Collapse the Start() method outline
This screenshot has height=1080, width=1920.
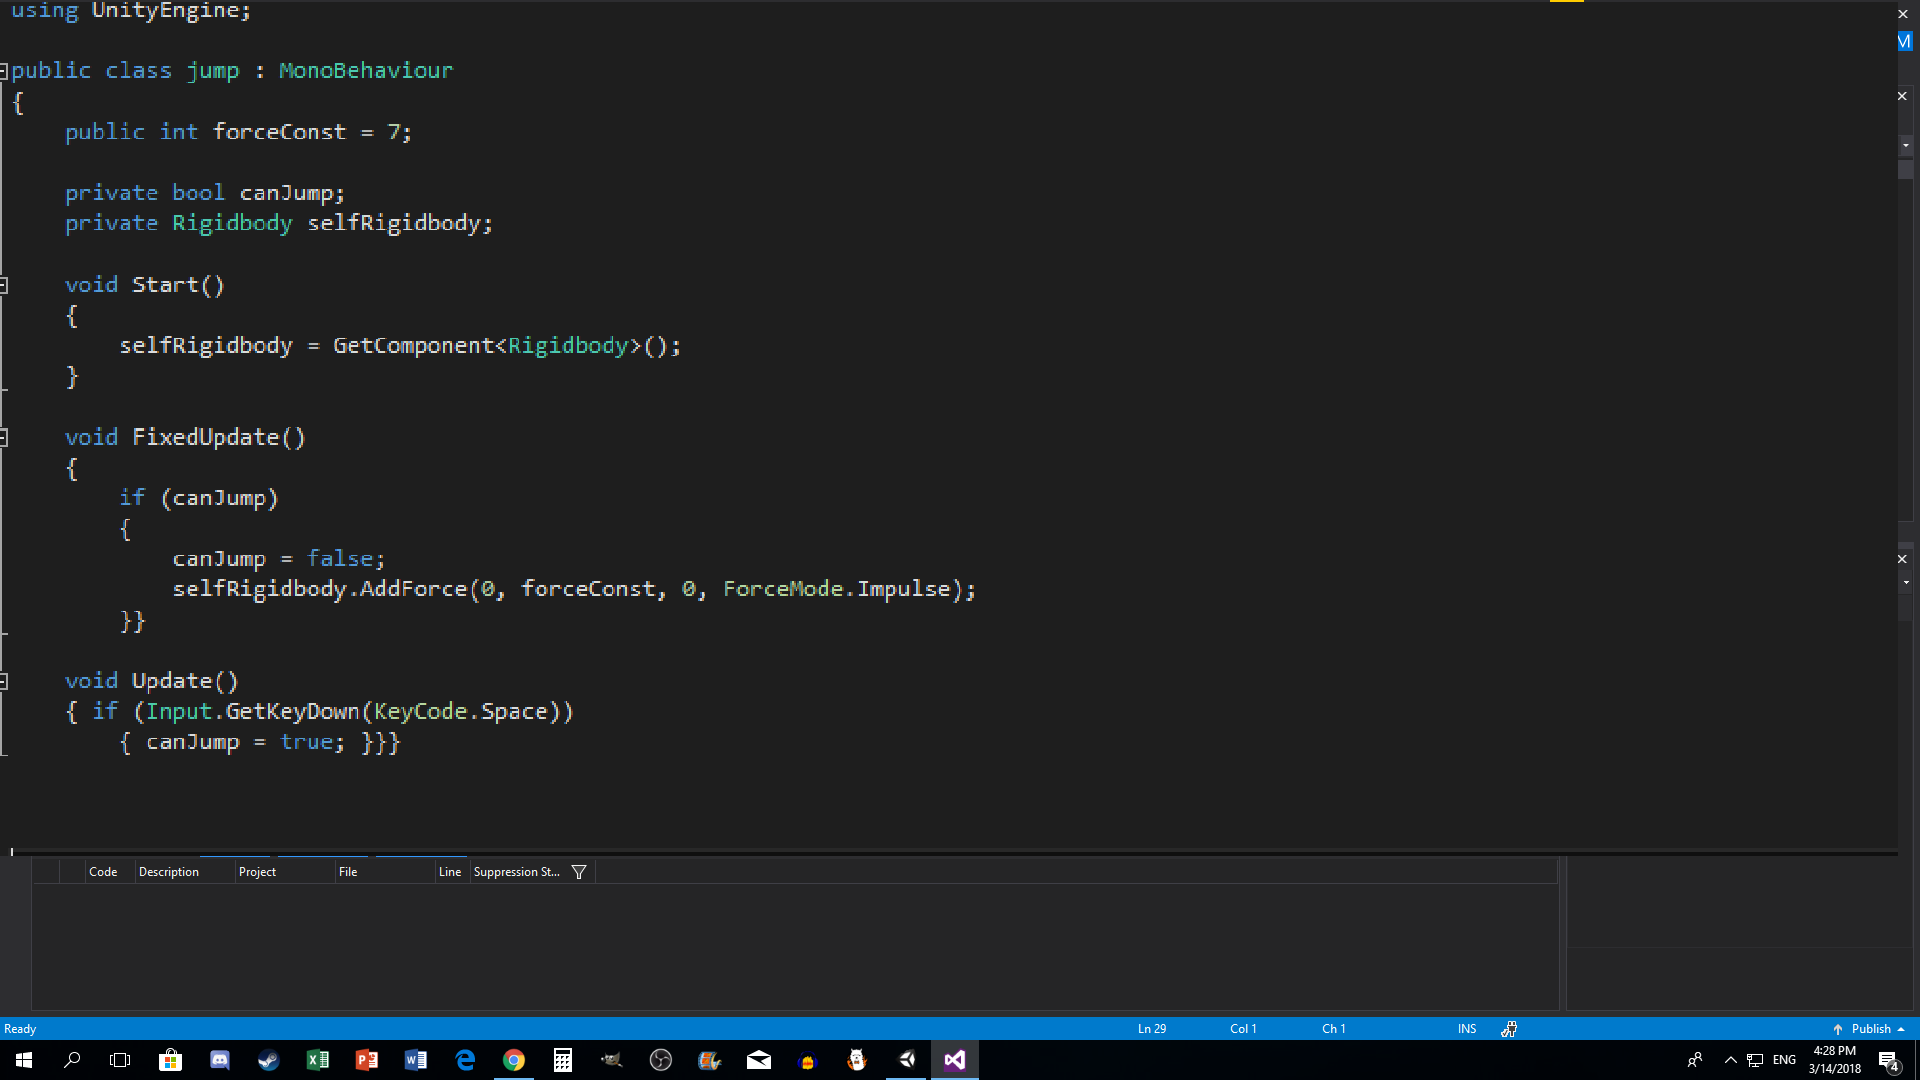pos(4,286)
